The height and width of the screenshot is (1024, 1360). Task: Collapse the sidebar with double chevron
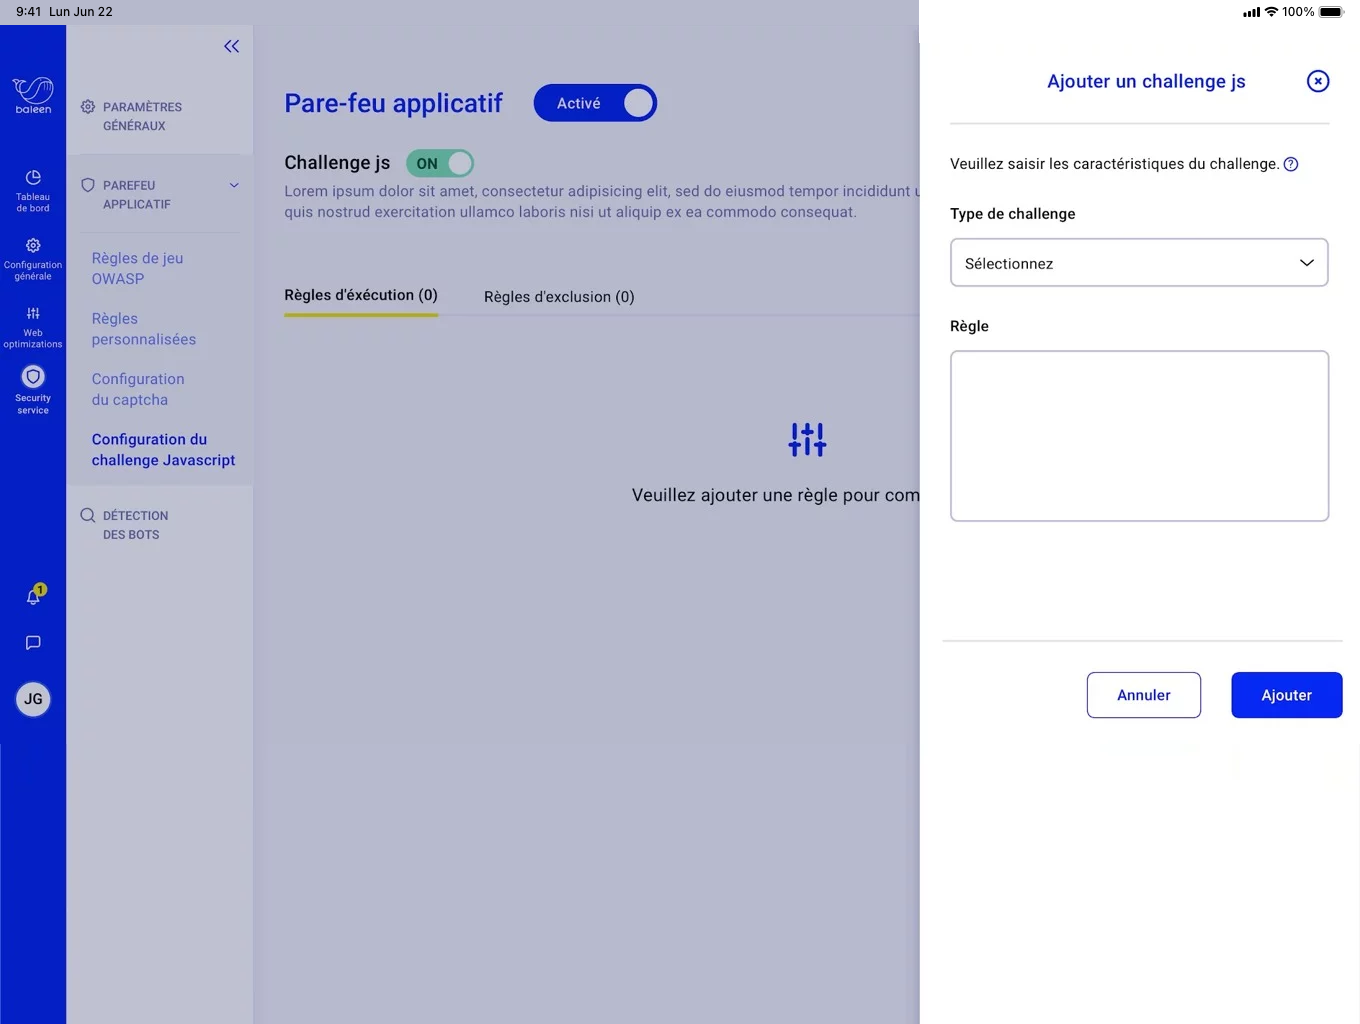(231, 46)
